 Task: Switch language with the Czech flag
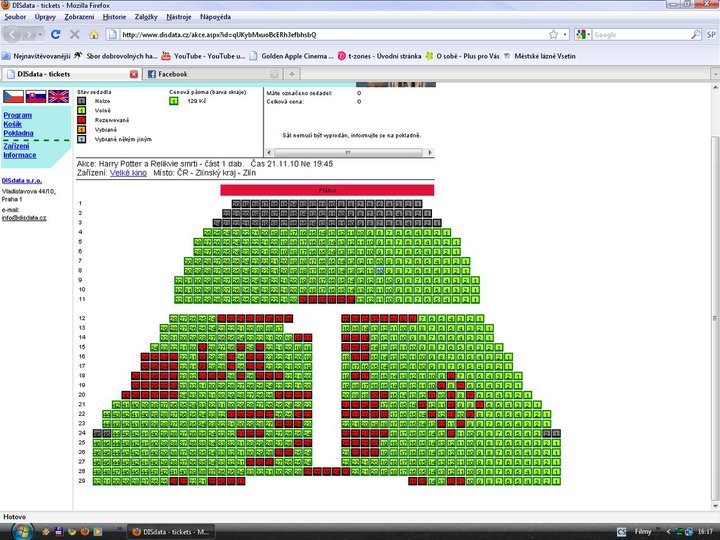[13, 96]
